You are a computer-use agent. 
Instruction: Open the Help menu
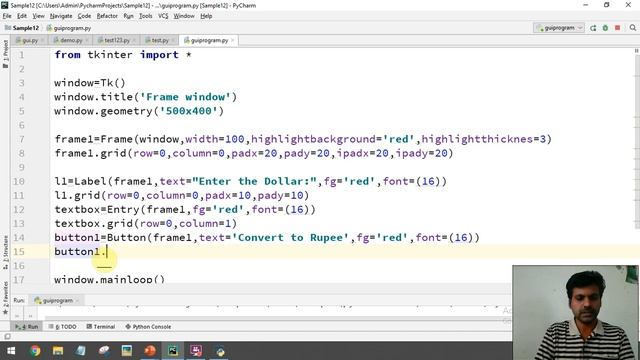206,16
